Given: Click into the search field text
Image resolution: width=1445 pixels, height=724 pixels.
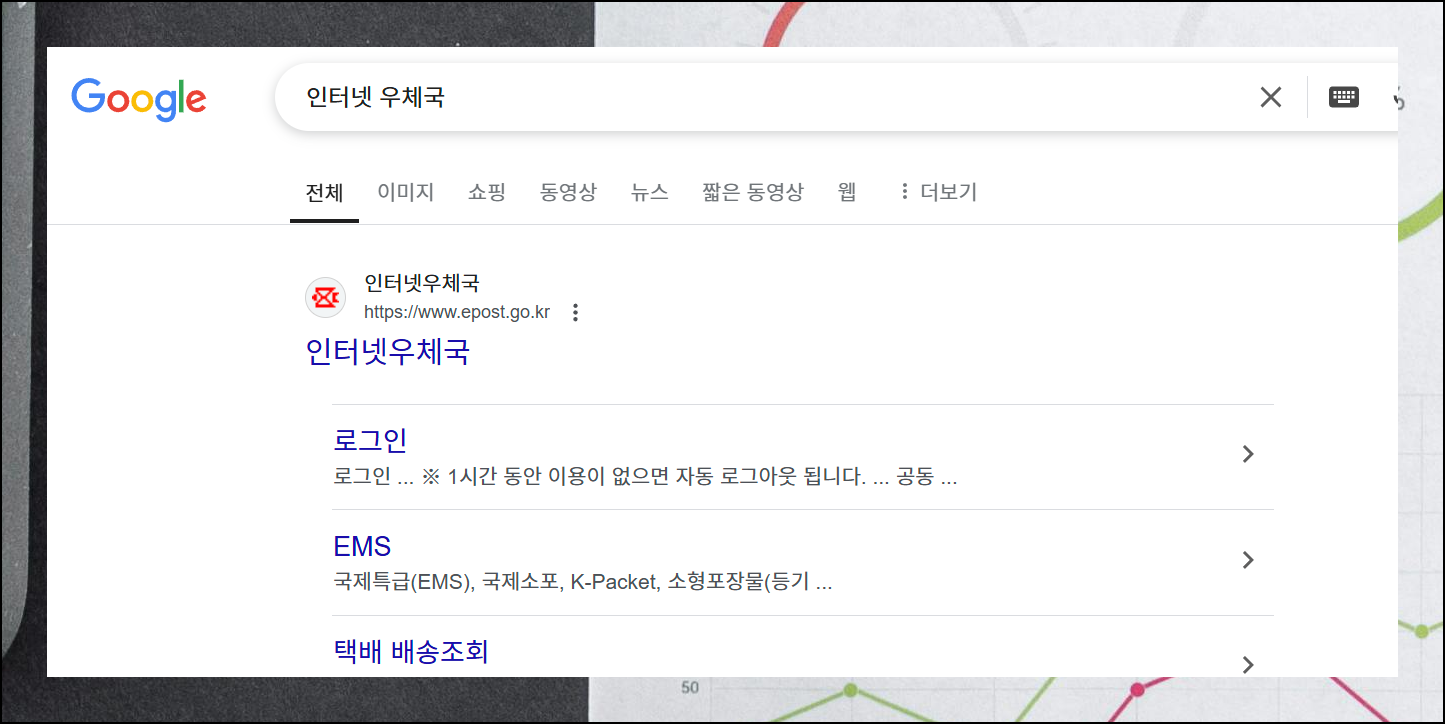Looking at the screenshot, I should click(376, 97).
